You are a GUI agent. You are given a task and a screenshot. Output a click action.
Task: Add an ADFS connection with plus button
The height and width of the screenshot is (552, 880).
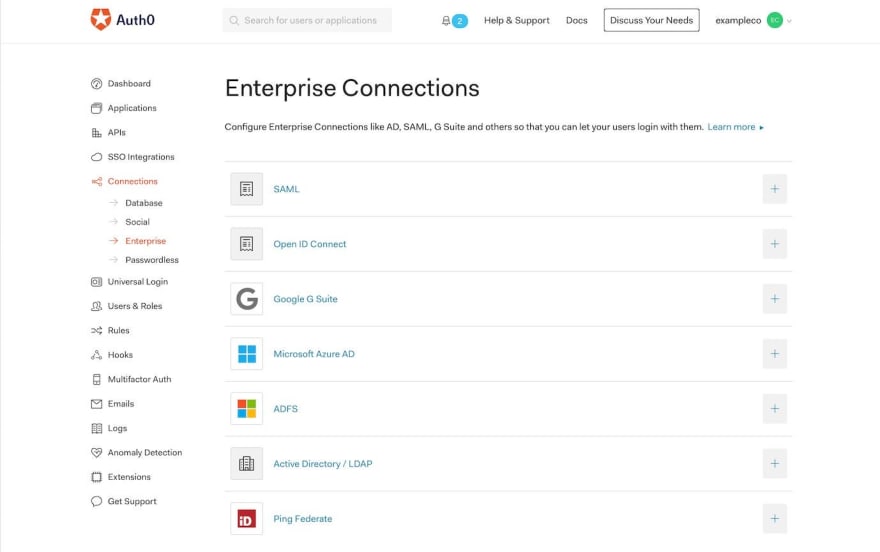coord(774,409)
